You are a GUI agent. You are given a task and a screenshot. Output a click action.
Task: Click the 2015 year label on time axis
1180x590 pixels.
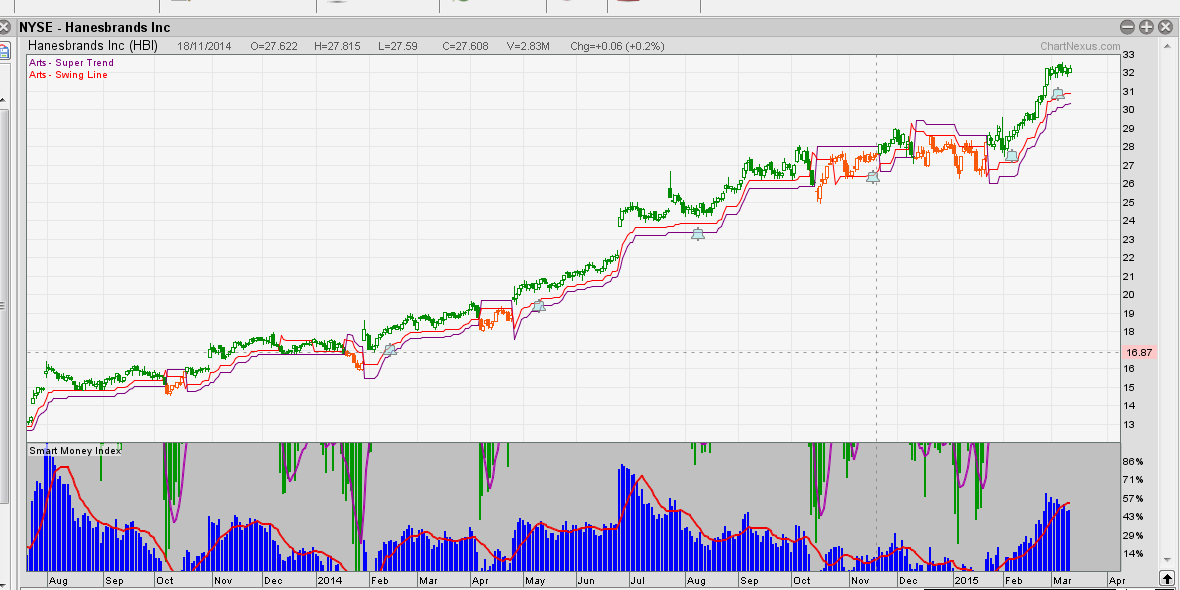click(x=964, y=581)
